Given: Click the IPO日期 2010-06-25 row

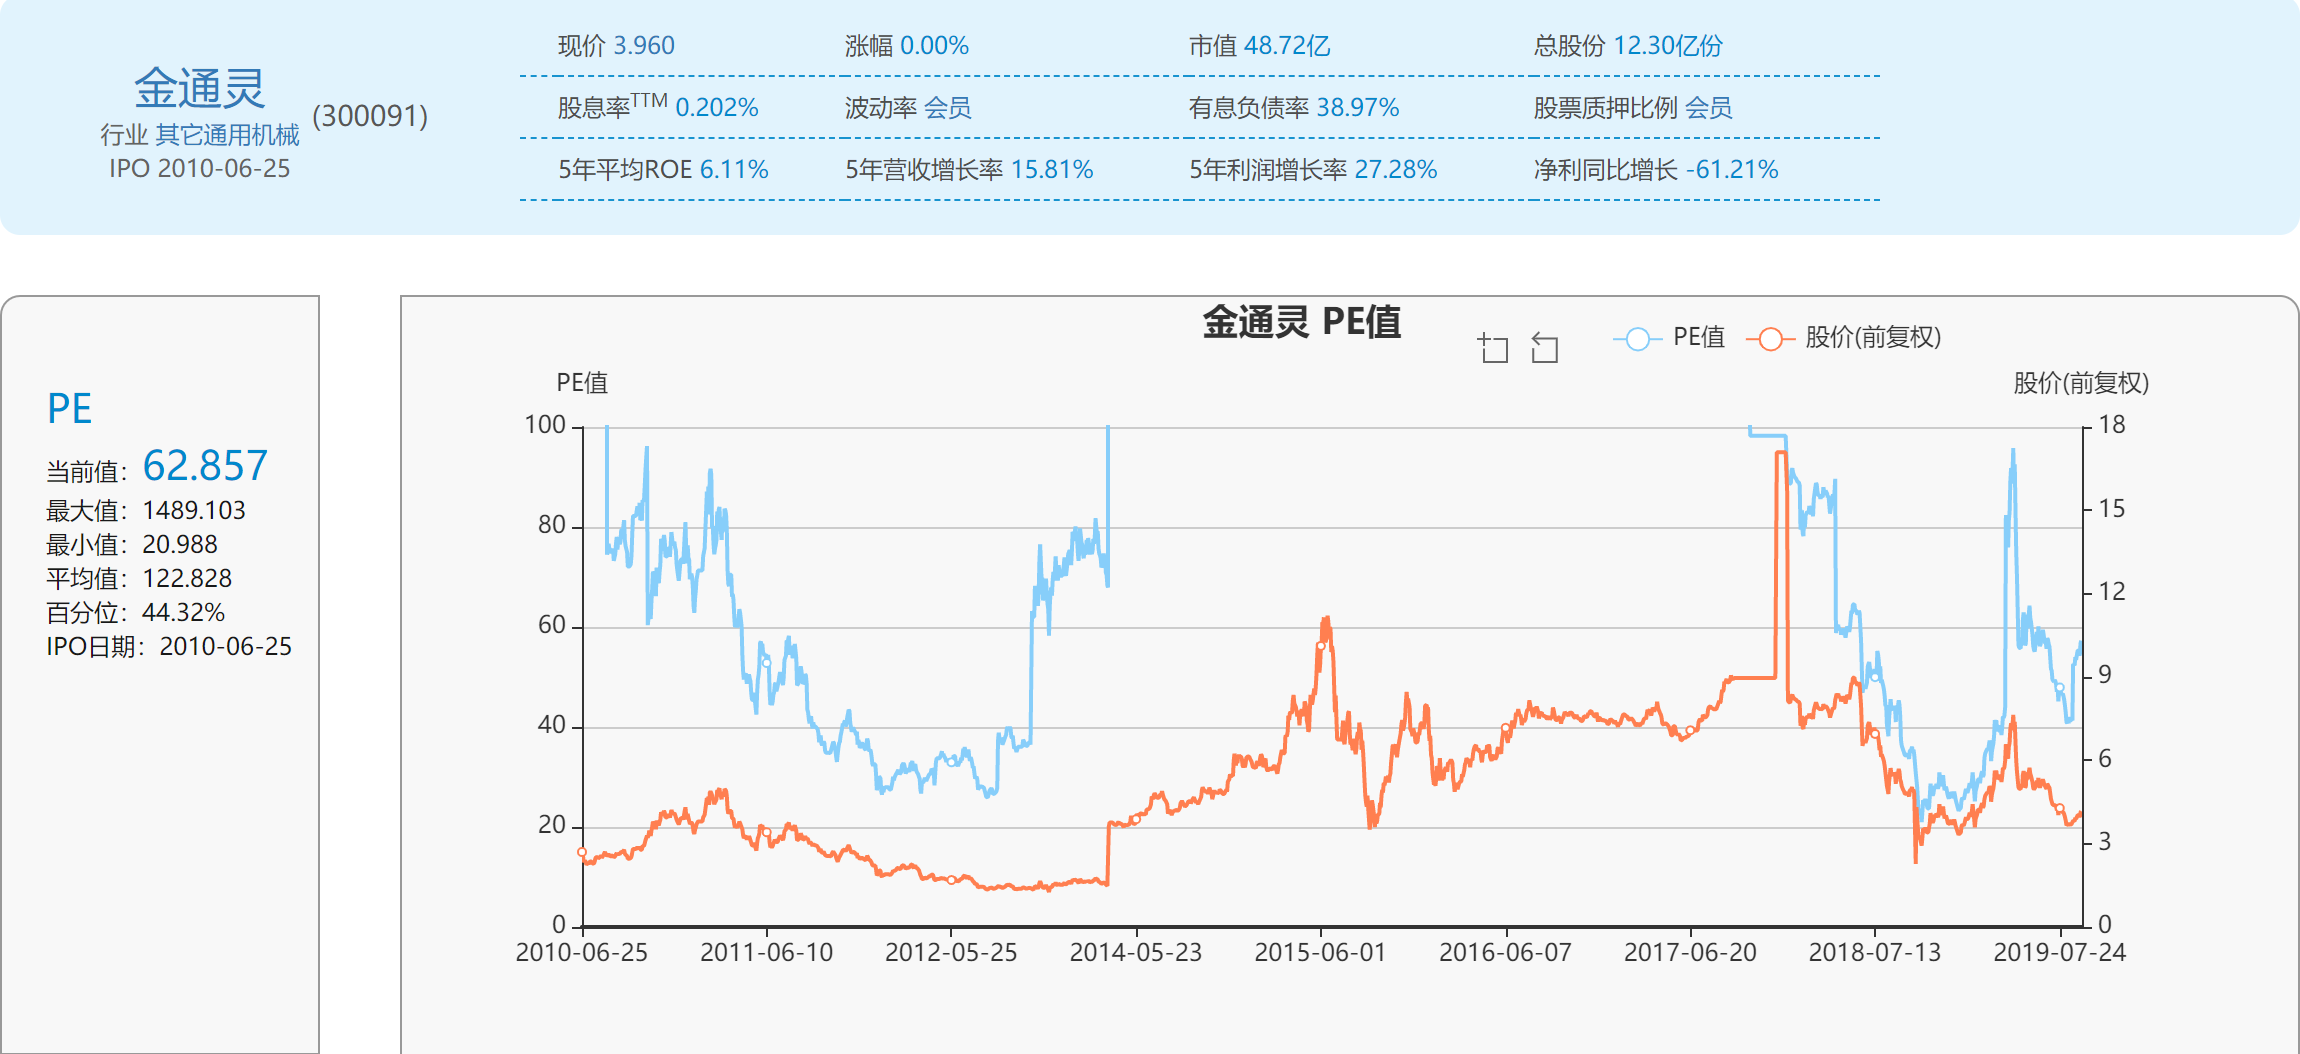Looking at the screenshot, I should click(169, 646).
